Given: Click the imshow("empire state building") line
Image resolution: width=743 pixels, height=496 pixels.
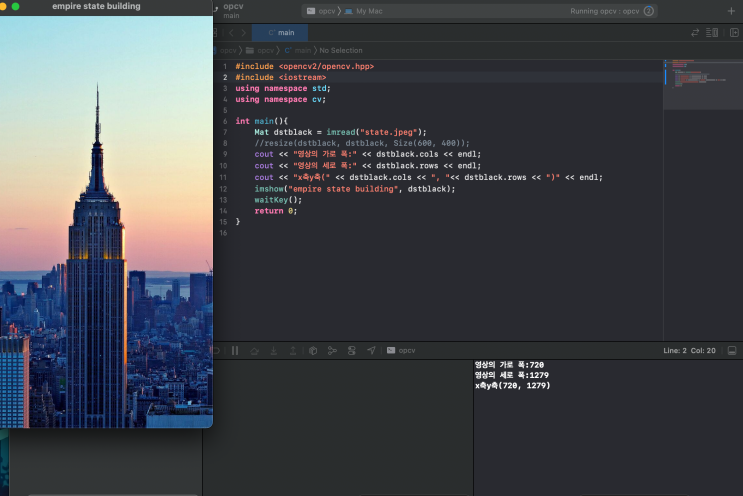Looking at the screenshot, I should [x=354, y=189].
